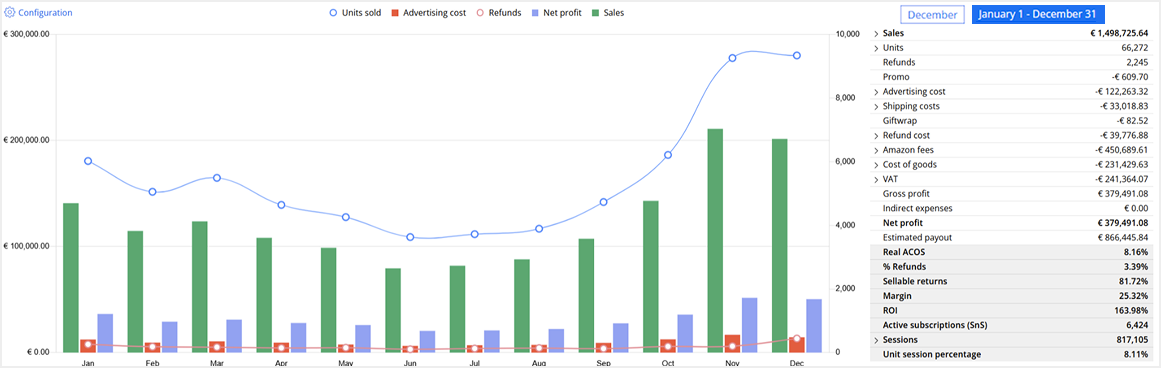The height and width of the screenshot is (368, 1161).
Task: Expand the Cost of goods row chevron
Action: click(877, 164)
